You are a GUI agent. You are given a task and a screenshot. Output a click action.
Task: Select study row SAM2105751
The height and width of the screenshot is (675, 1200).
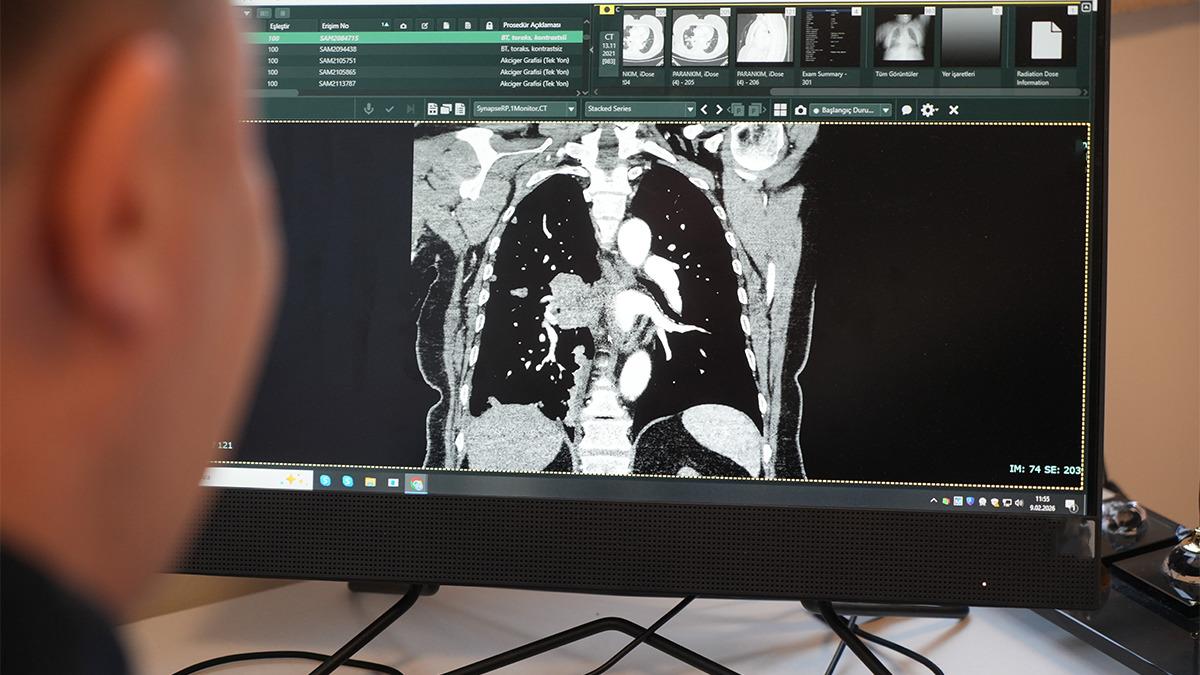pyautogui.click(x=338, y=61)
